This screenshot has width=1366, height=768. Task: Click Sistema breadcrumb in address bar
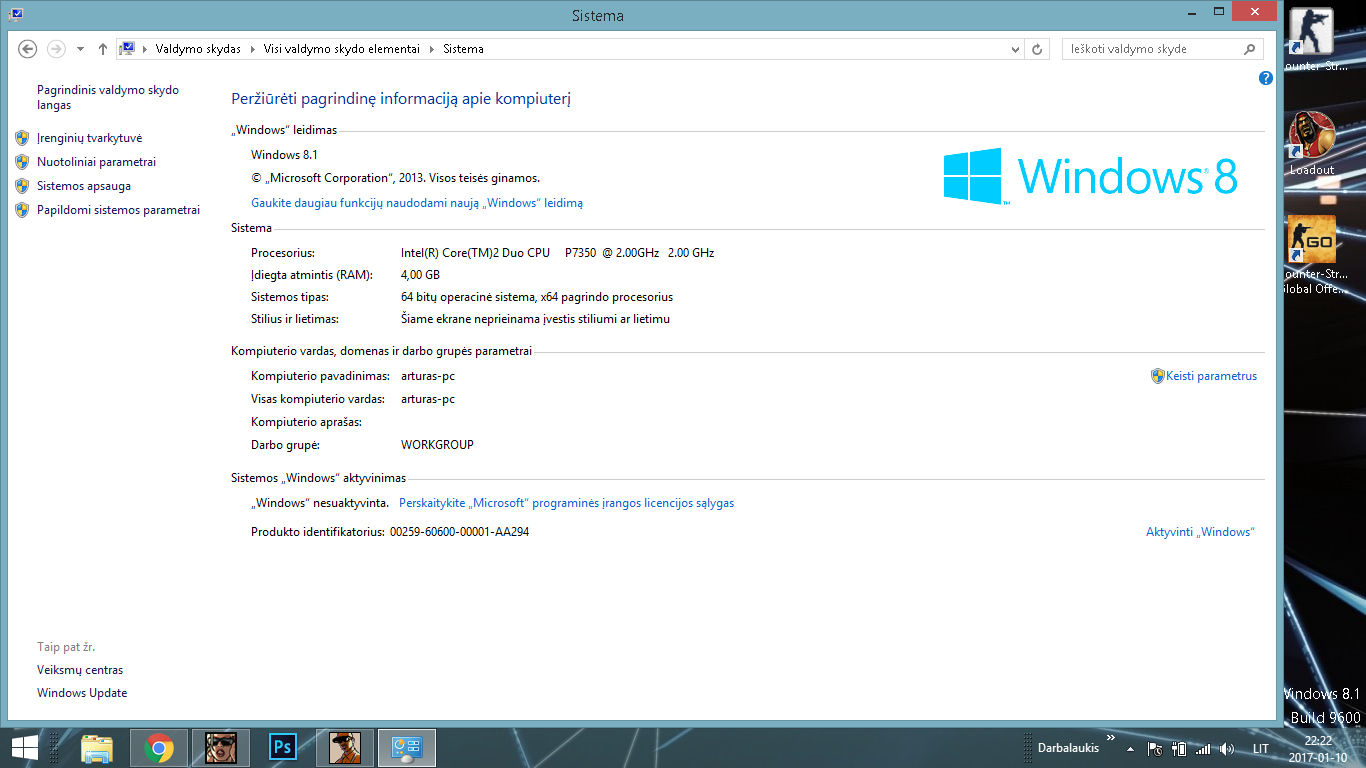coord(463,49)
